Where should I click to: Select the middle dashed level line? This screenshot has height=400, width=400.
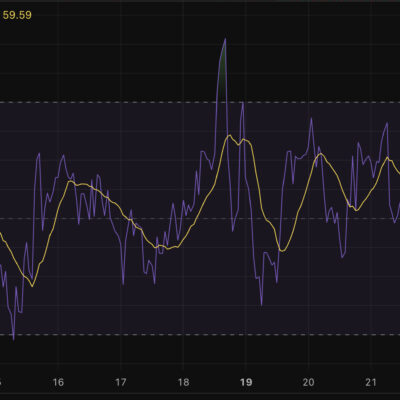click(x=200, y=219)
